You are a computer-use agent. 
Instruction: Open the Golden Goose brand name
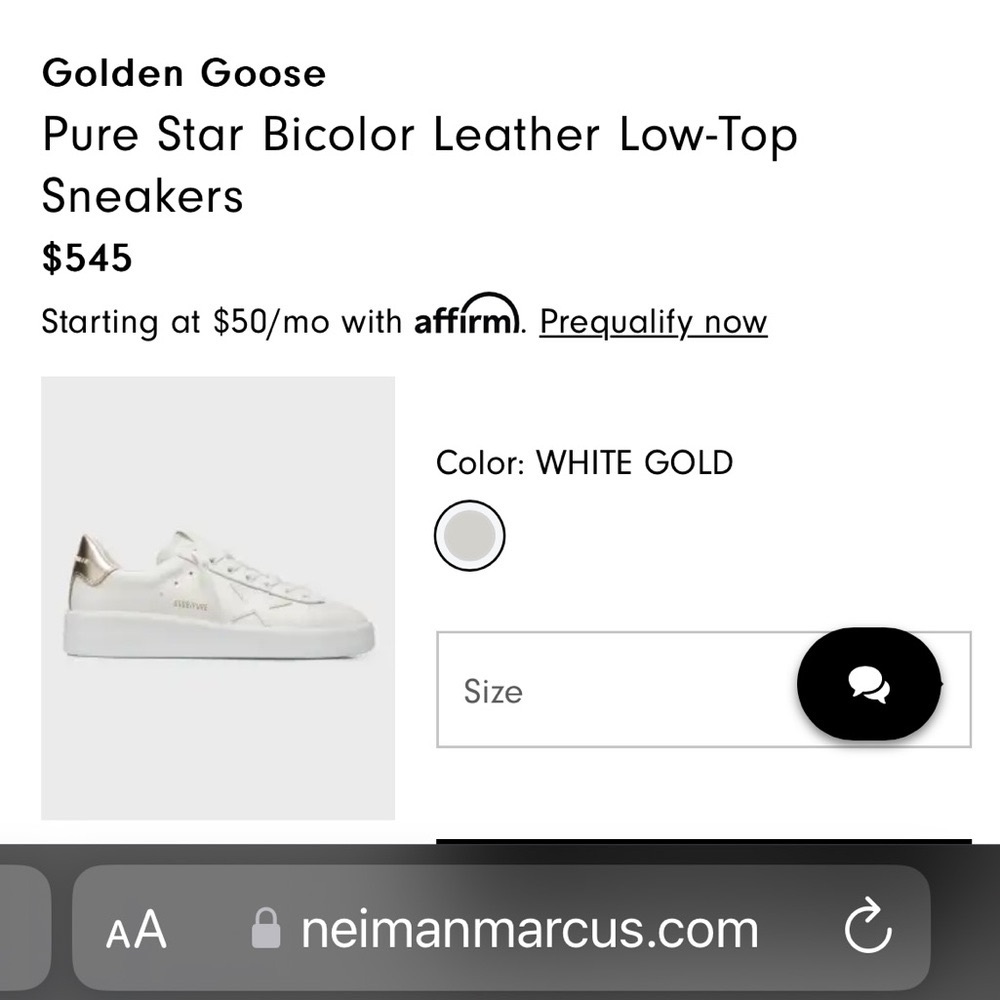click(x=183, y=72)
